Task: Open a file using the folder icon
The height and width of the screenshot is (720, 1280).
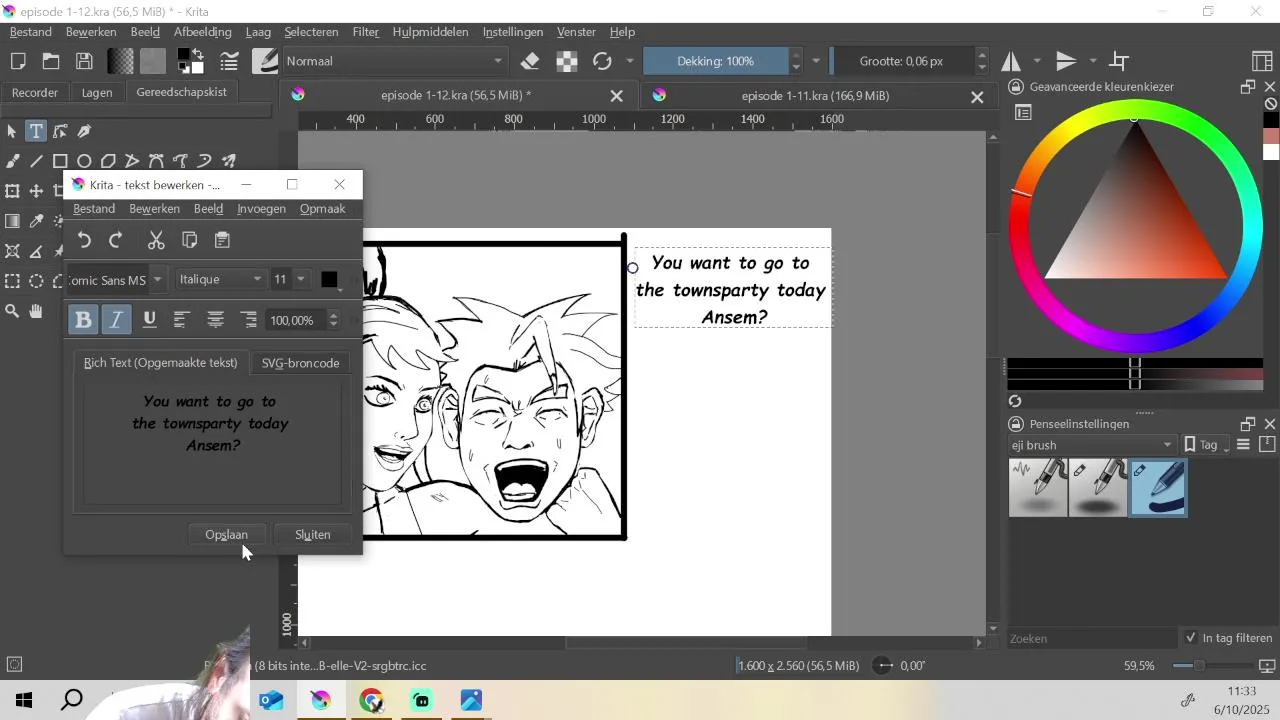Action: pyautogui.click(x=51, y=61)
